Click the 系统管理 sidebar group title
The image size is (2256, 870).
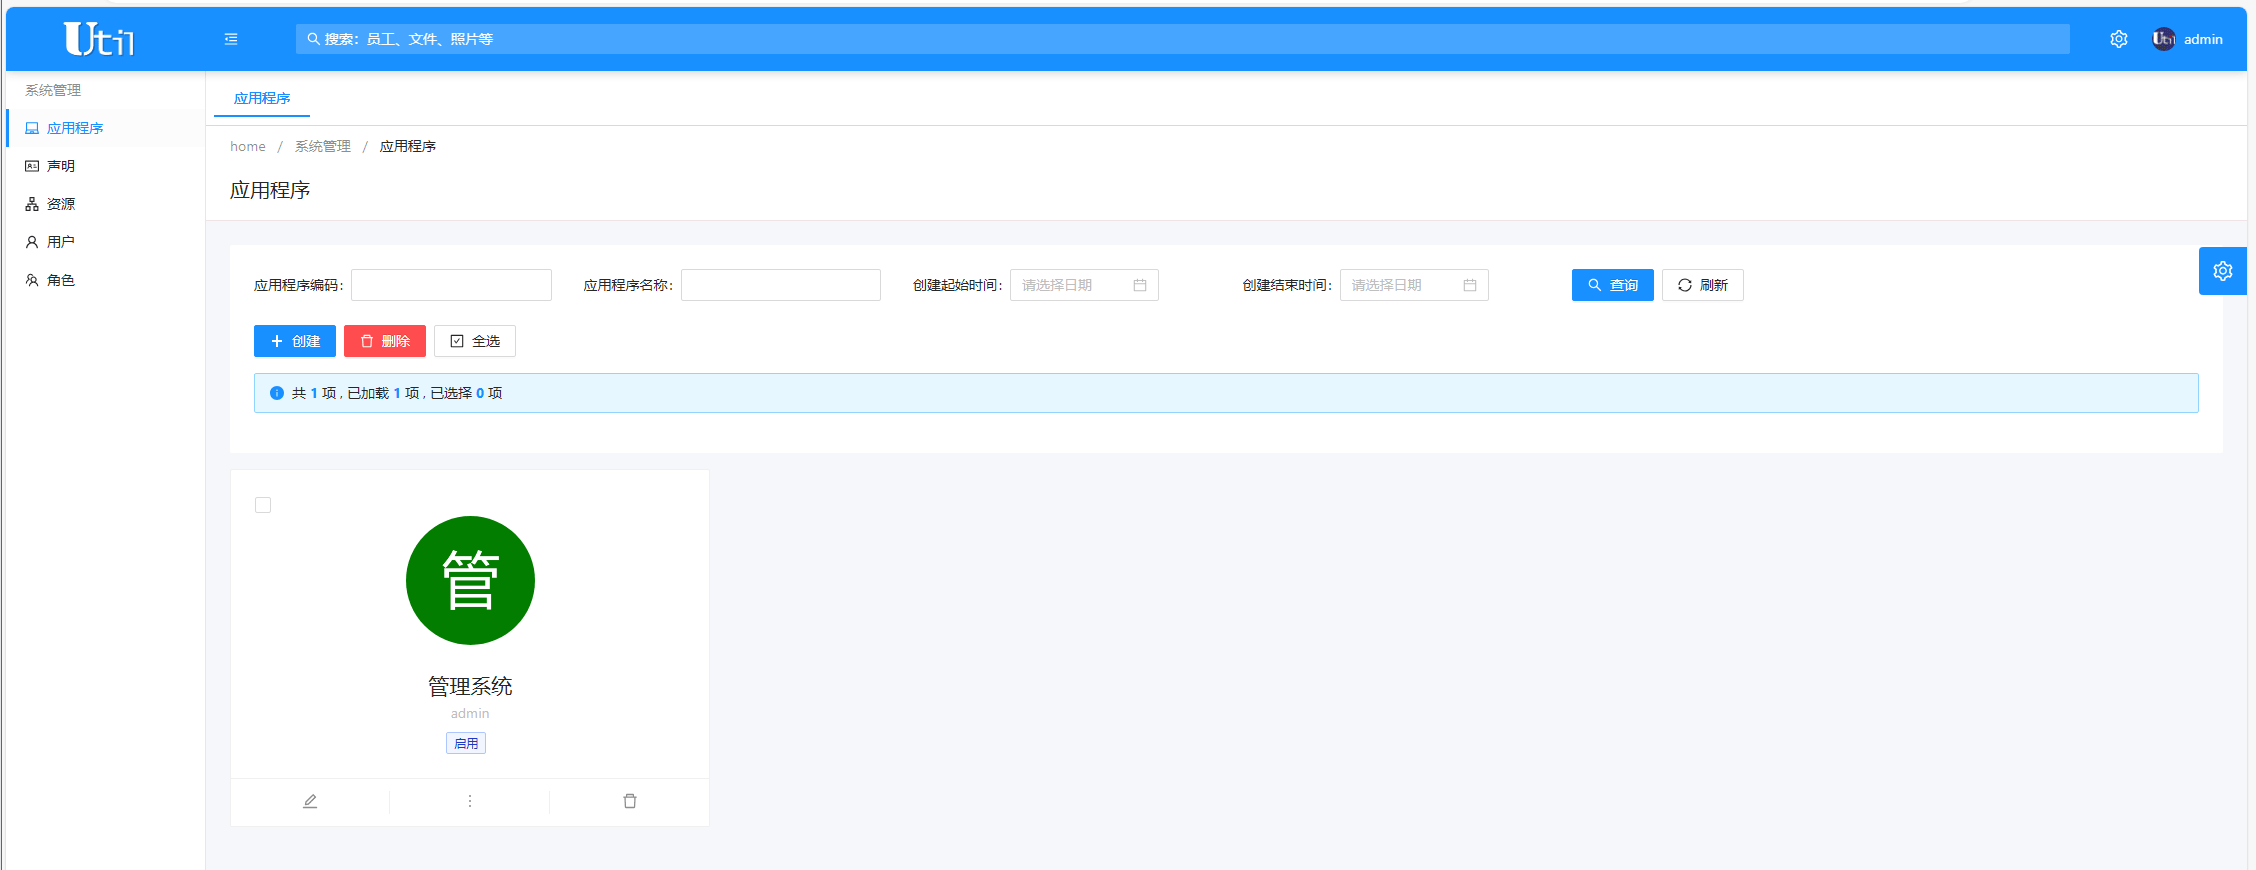pyautogui.click(x=53, y=90)
